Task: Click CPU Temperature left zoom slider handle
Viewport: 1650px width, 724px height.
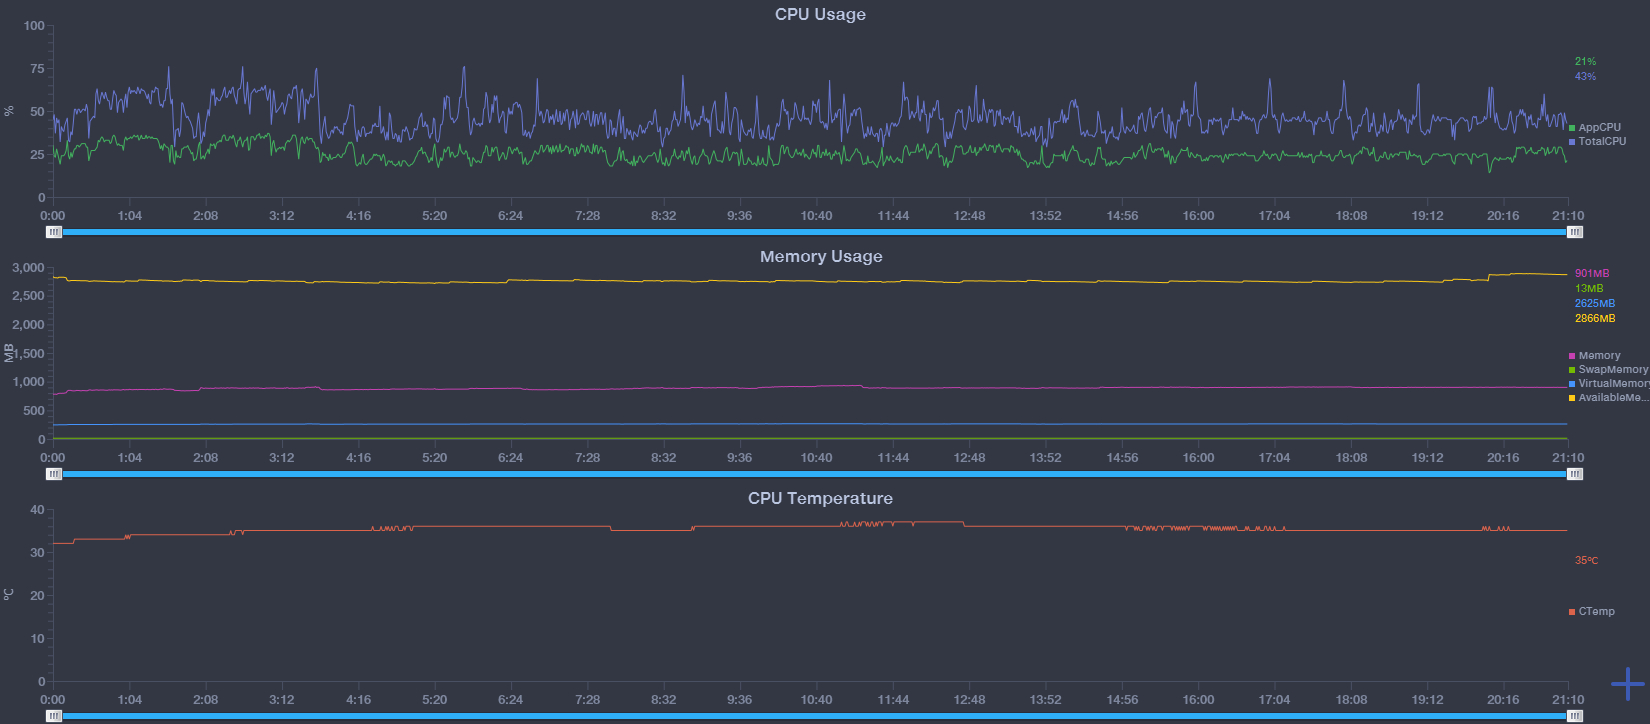Action: (54, 716)
